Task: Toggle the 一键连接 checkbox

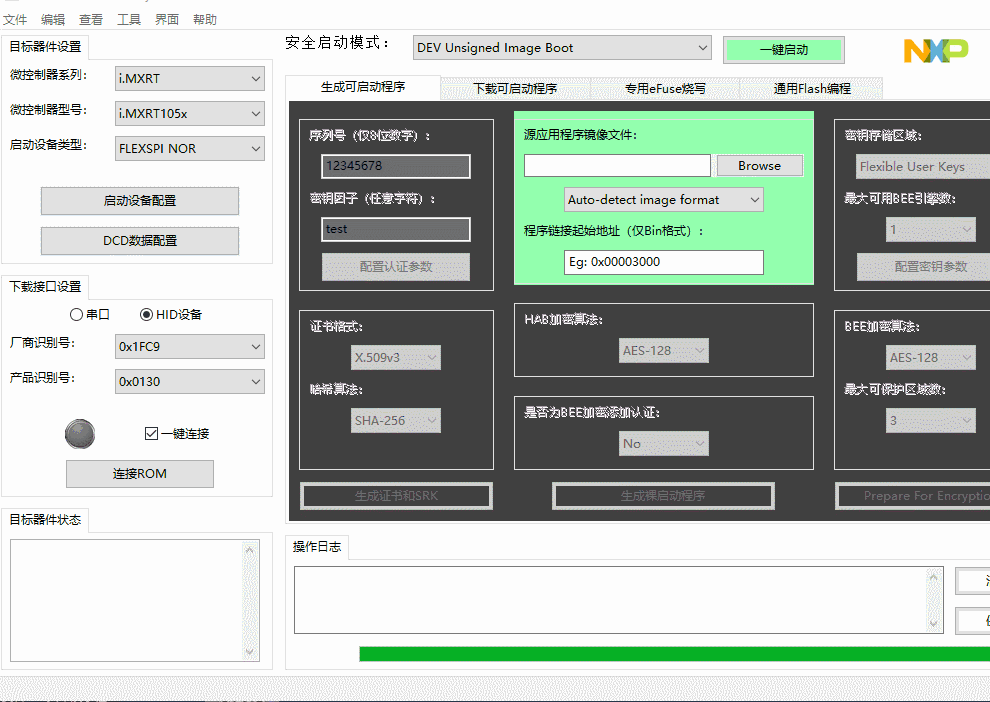Action: tap(151, 433)
